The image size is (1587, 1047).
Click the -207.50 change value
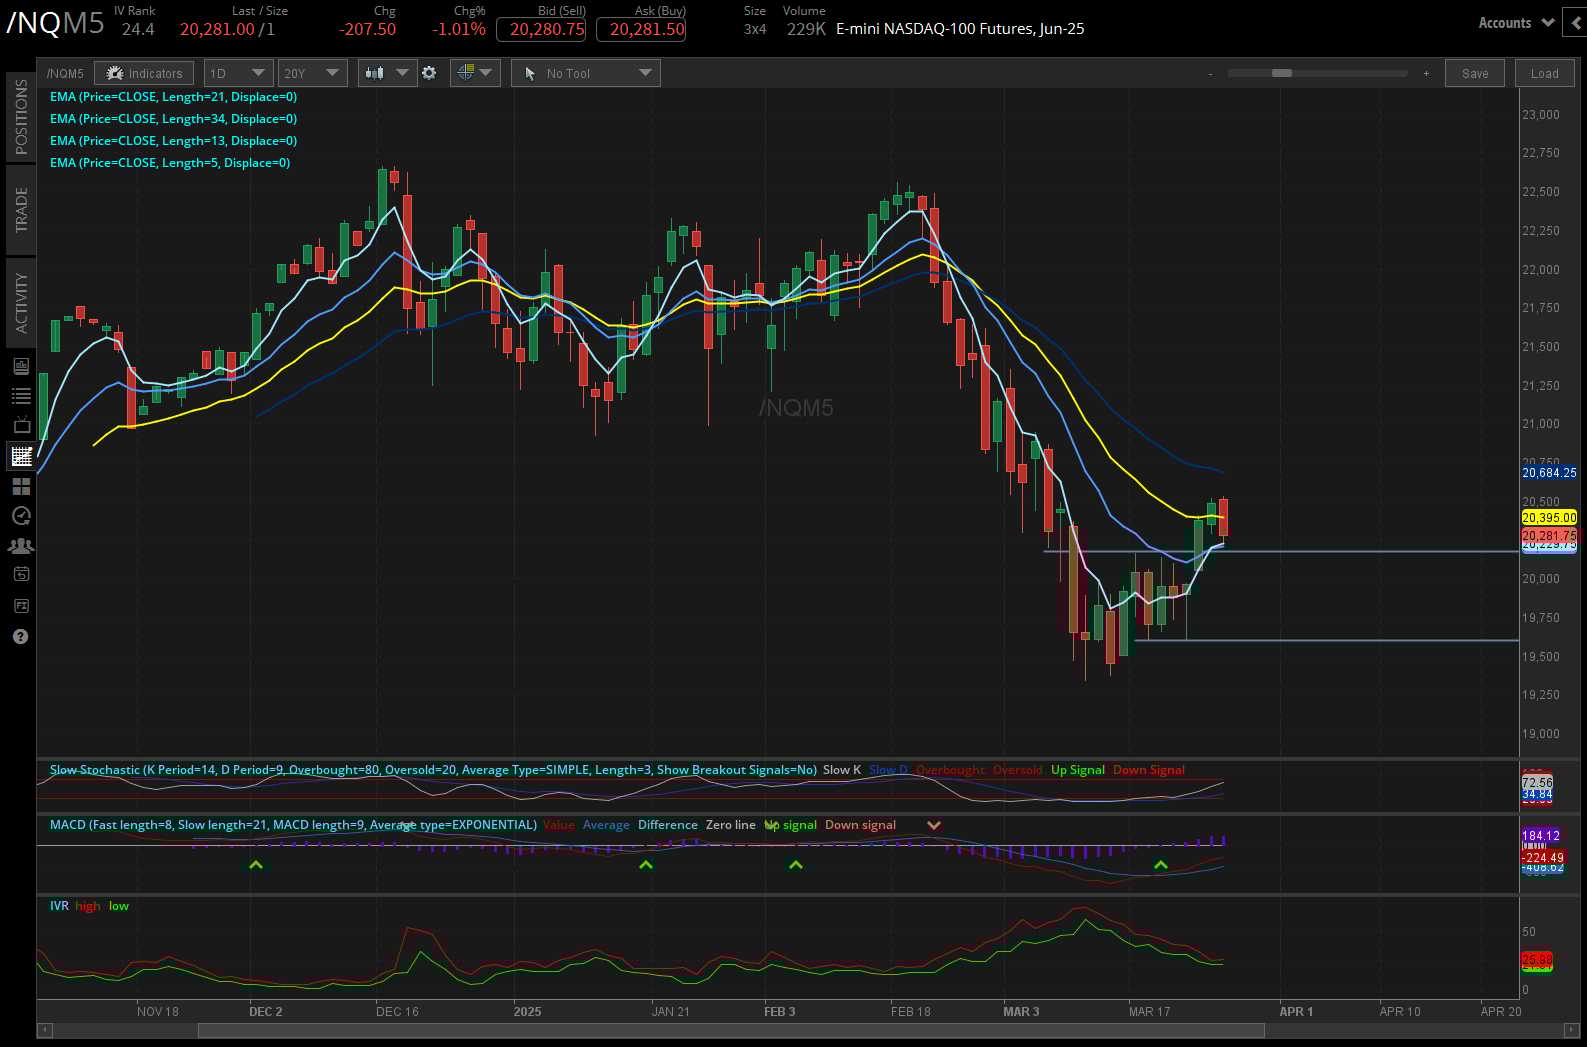coord(367,29)
